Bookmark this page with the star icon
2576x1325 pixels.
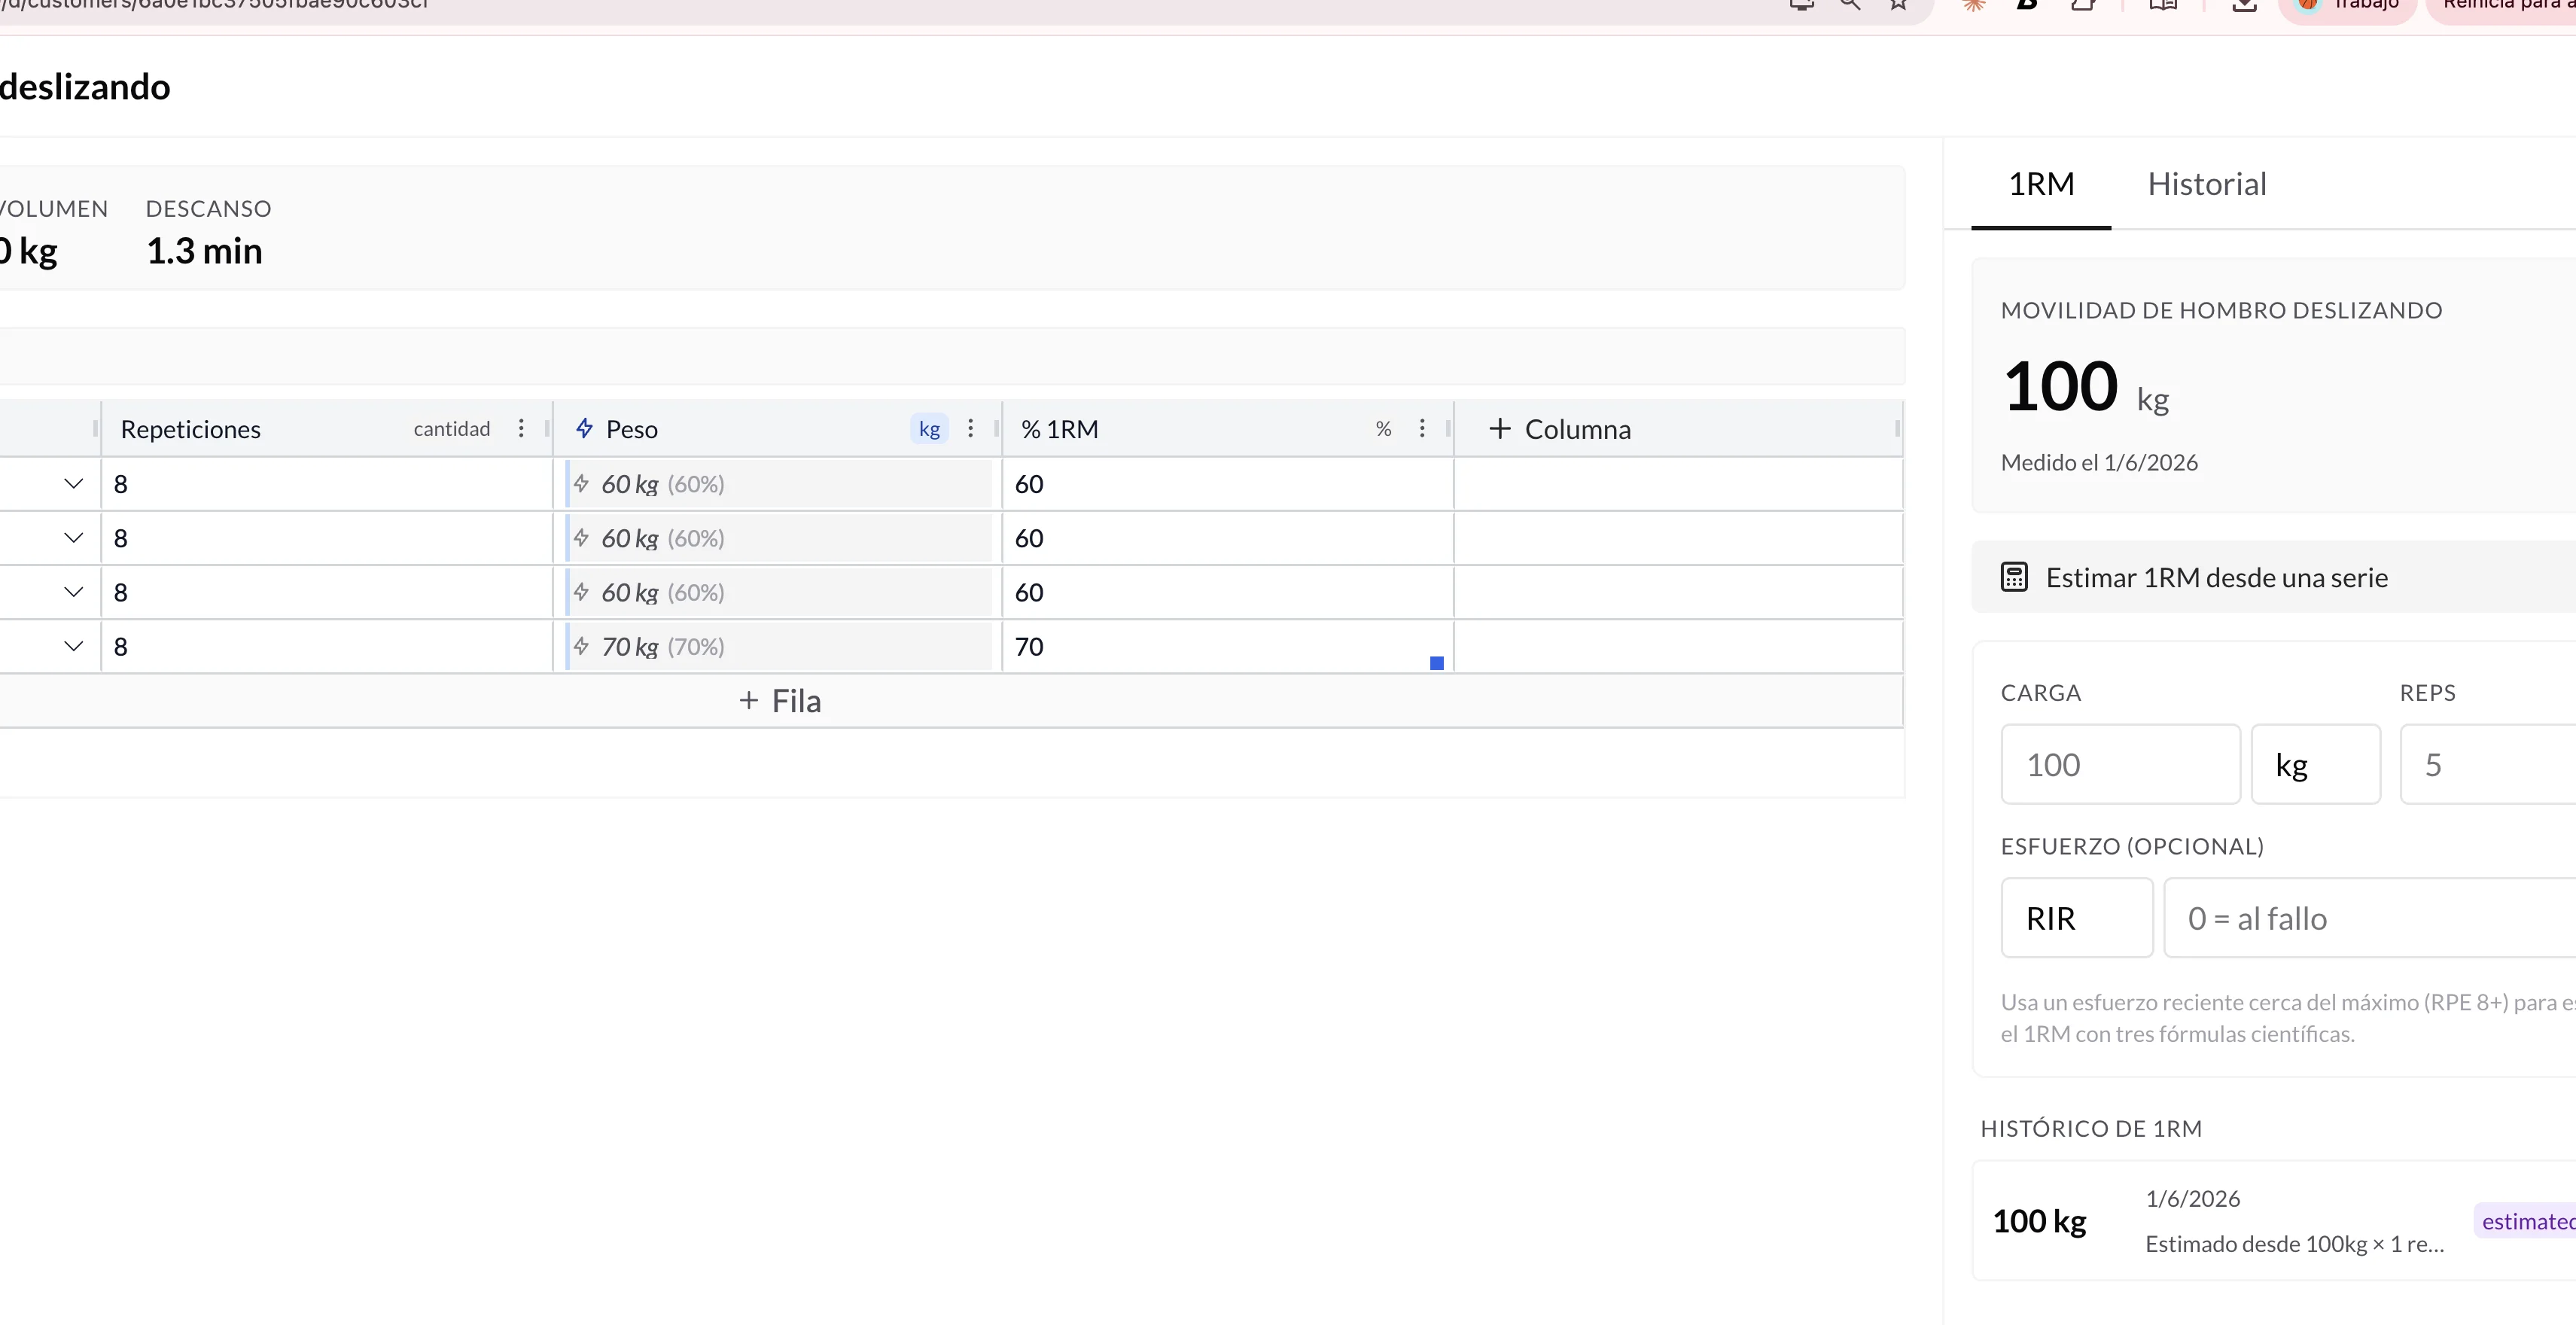click(1898, 4)
